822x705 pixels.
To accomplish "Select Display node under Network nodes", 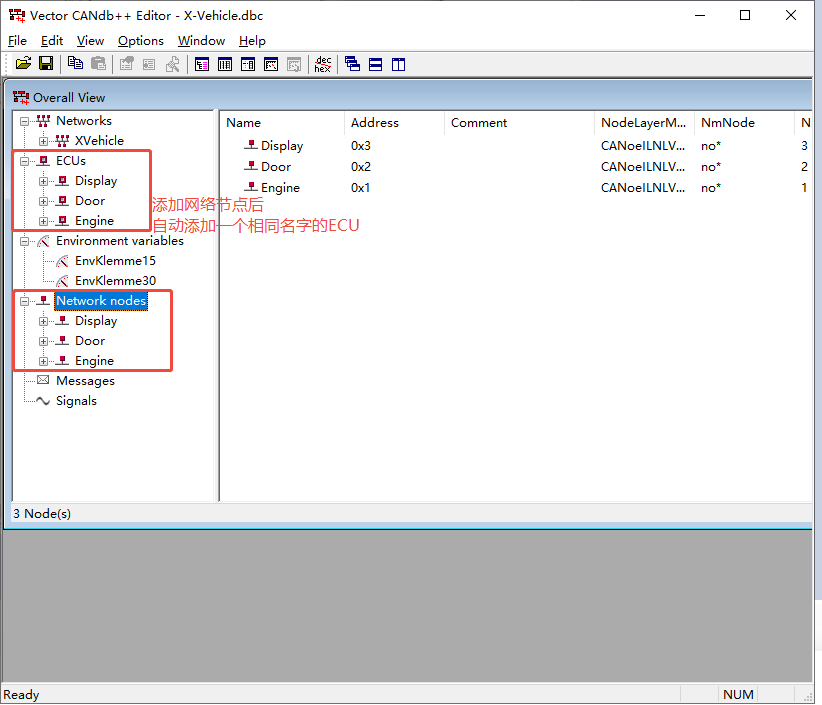I will point(96,320).
